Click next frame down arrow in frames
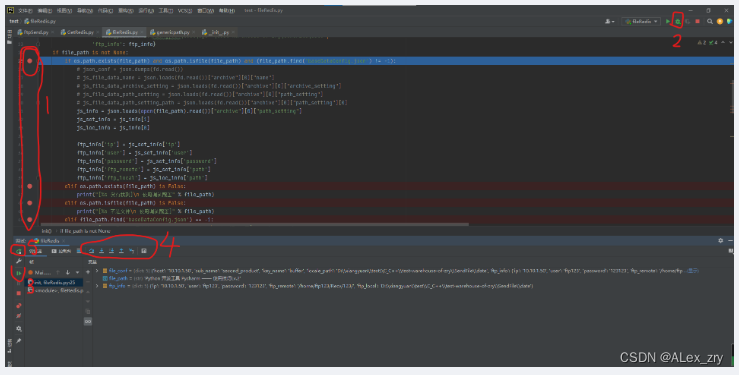 [x=68, y=272]
